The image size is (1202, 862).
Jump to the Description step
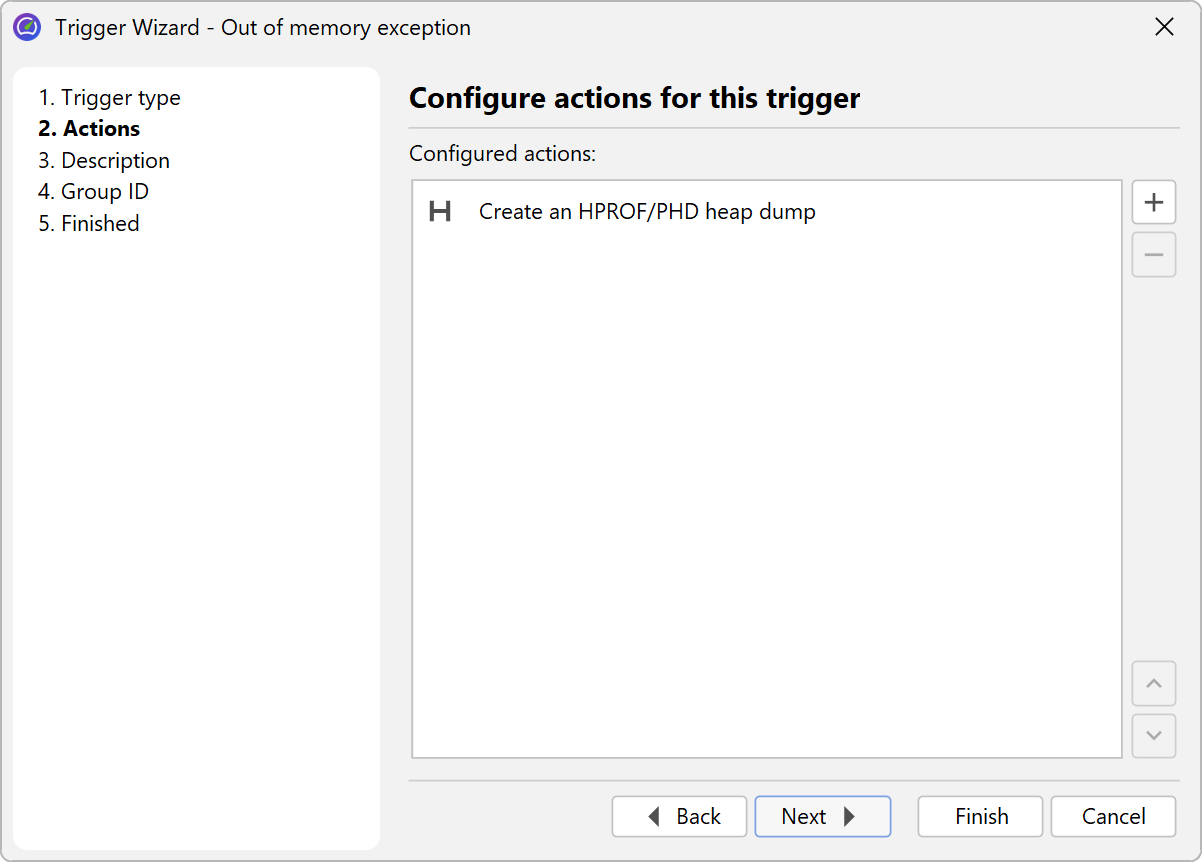[x=104, y=161]
